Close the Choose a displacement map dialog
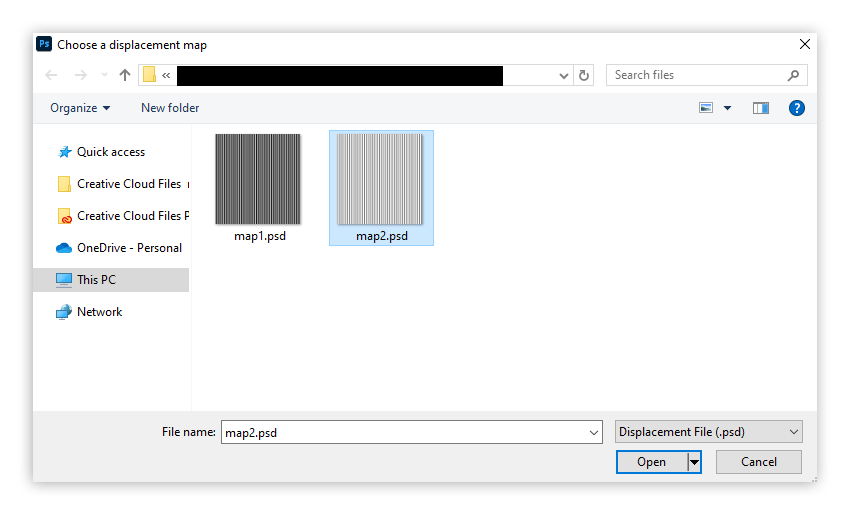The image size is (850, 516). [805, 44]
